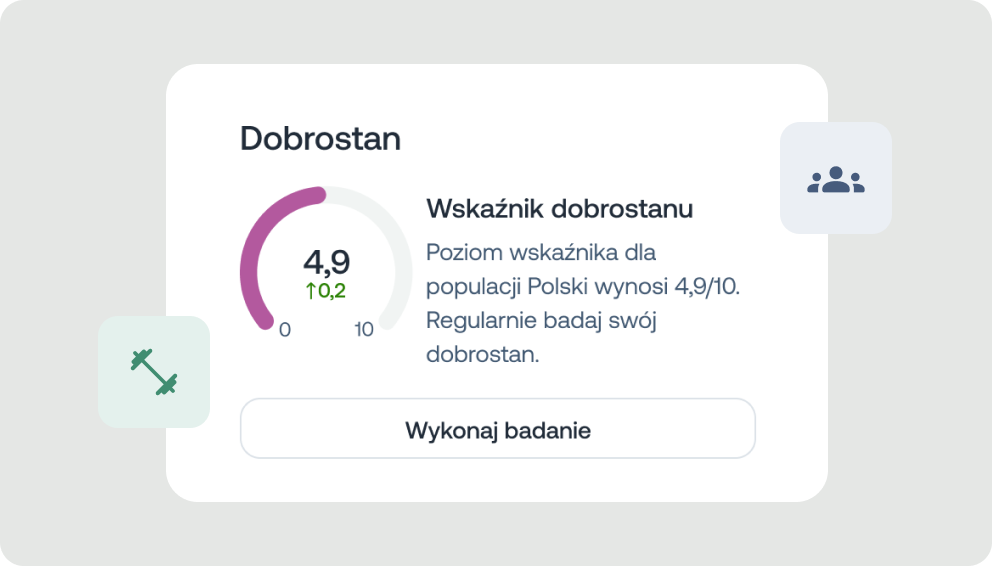Click the 4,9/10 text in description

[x=707, y=286]
